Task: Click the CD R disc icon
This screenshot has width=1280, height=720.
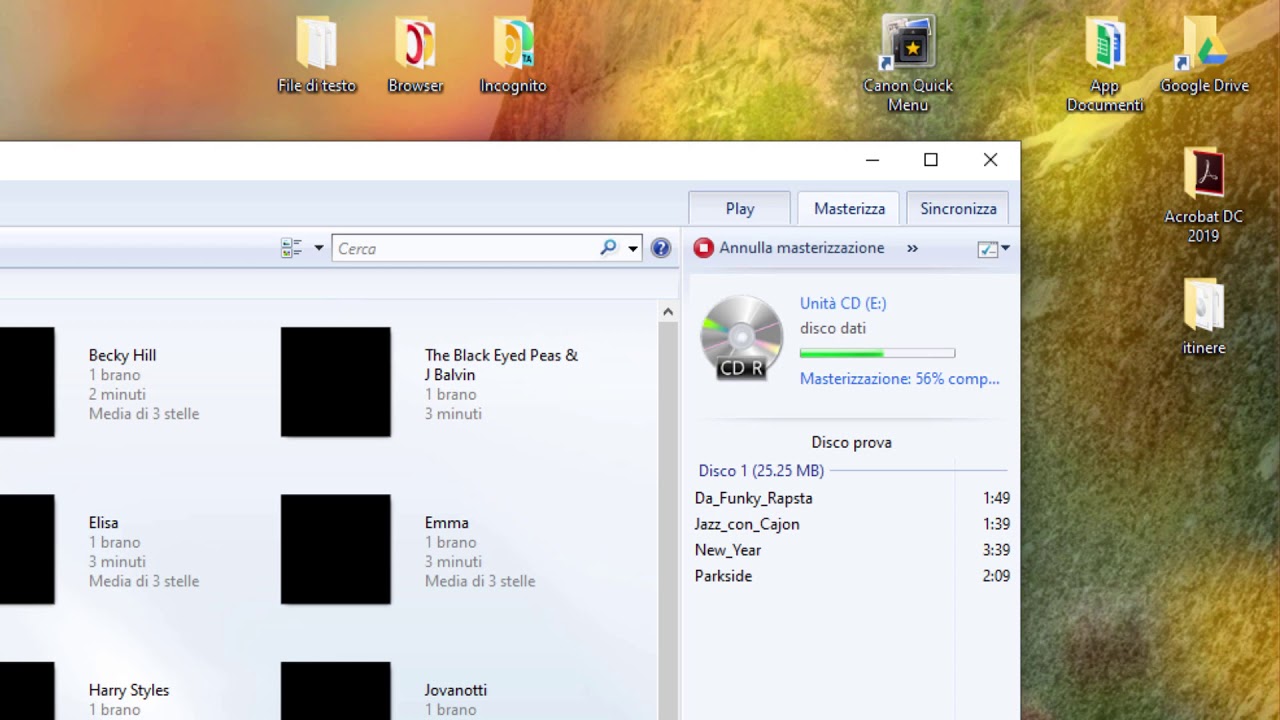Action: coord(741,337)
